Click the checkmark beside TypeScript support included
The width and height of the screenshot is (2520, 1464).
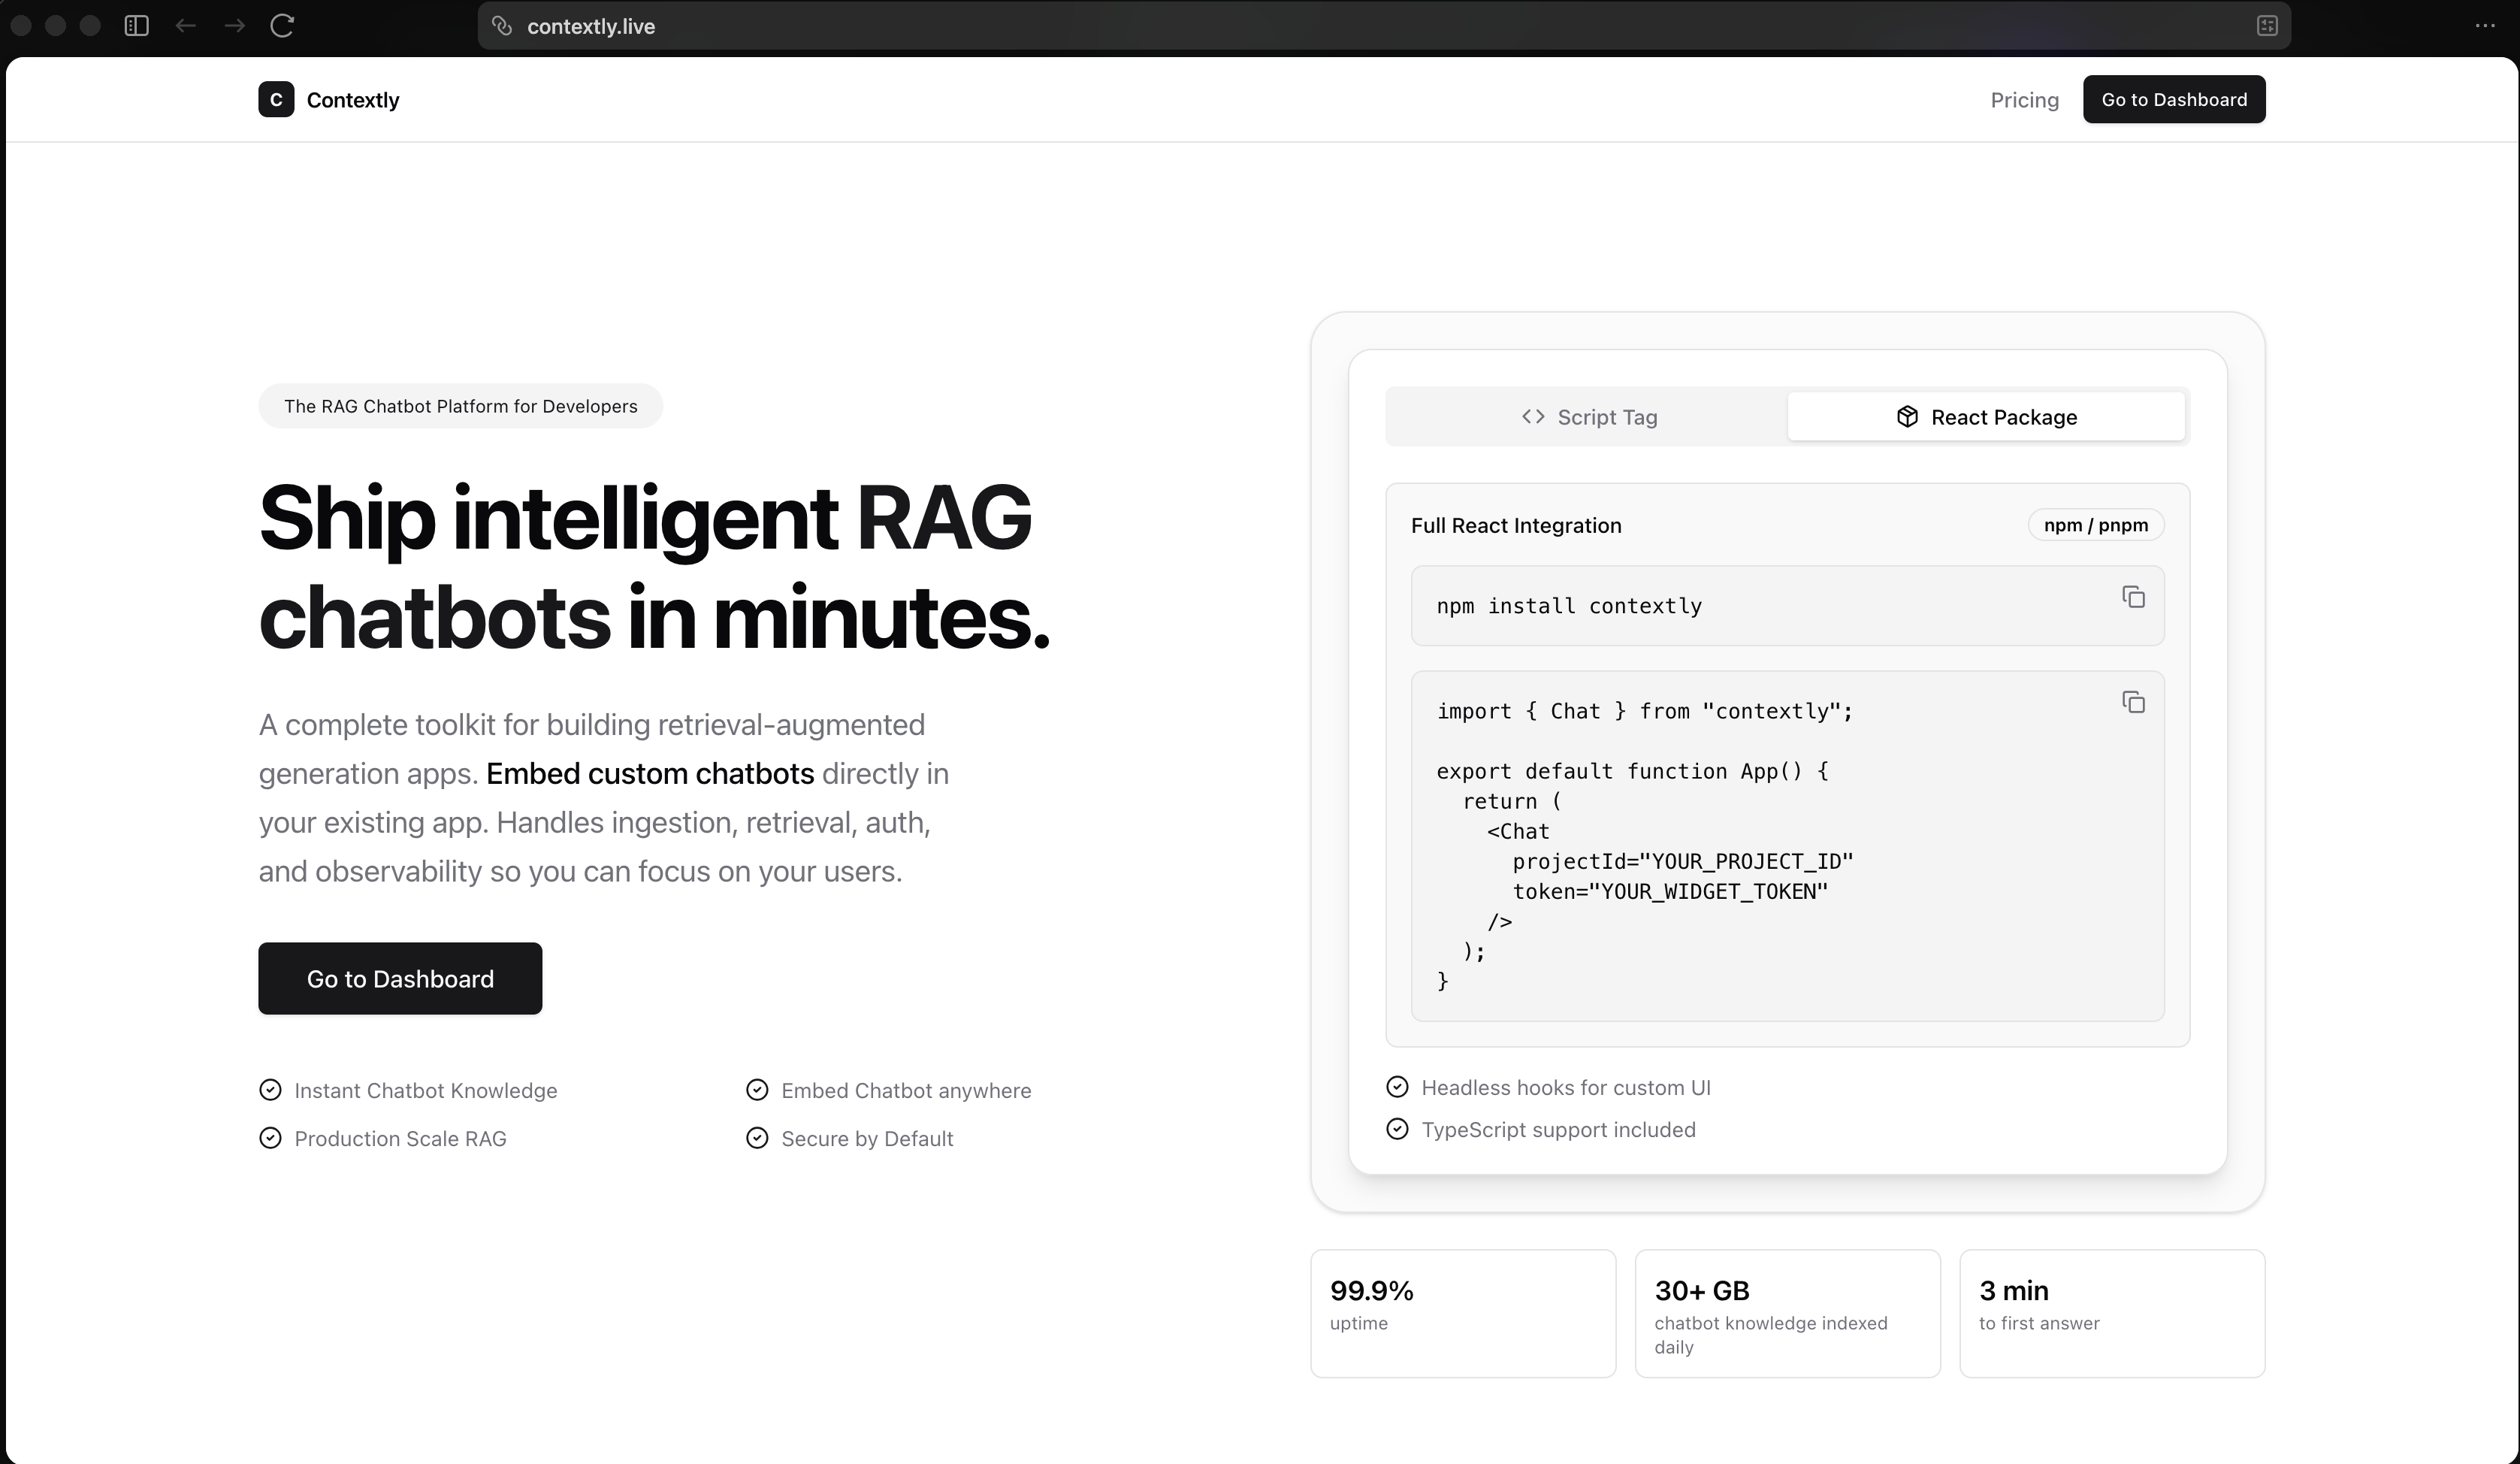pos(1397,1129)
